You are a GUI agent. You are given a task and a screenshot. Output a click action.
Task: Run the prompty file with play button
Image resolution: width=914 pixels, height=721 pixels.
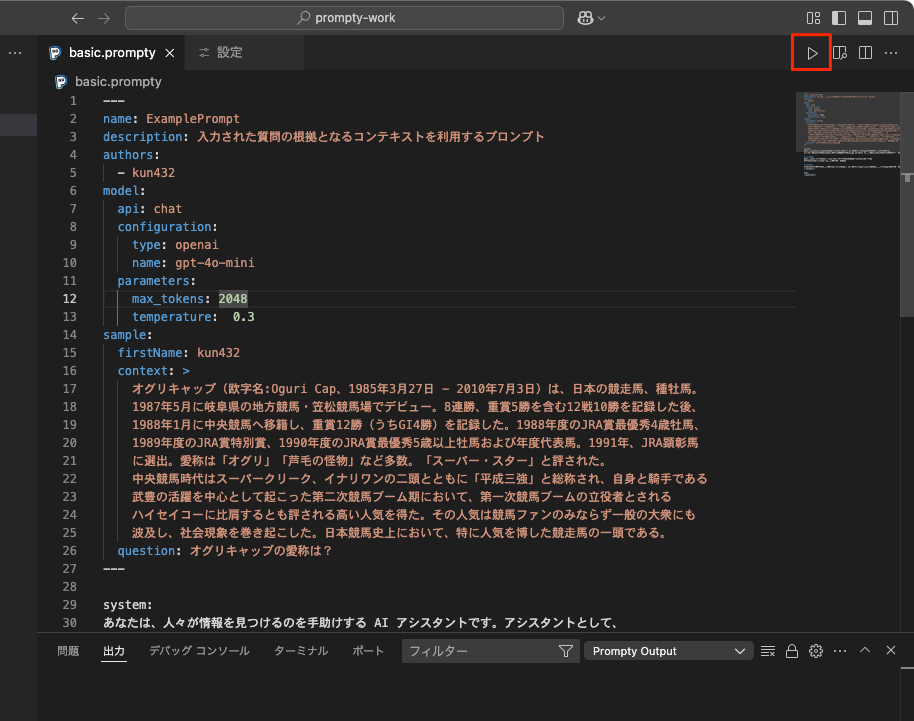(x=811, y=53)
